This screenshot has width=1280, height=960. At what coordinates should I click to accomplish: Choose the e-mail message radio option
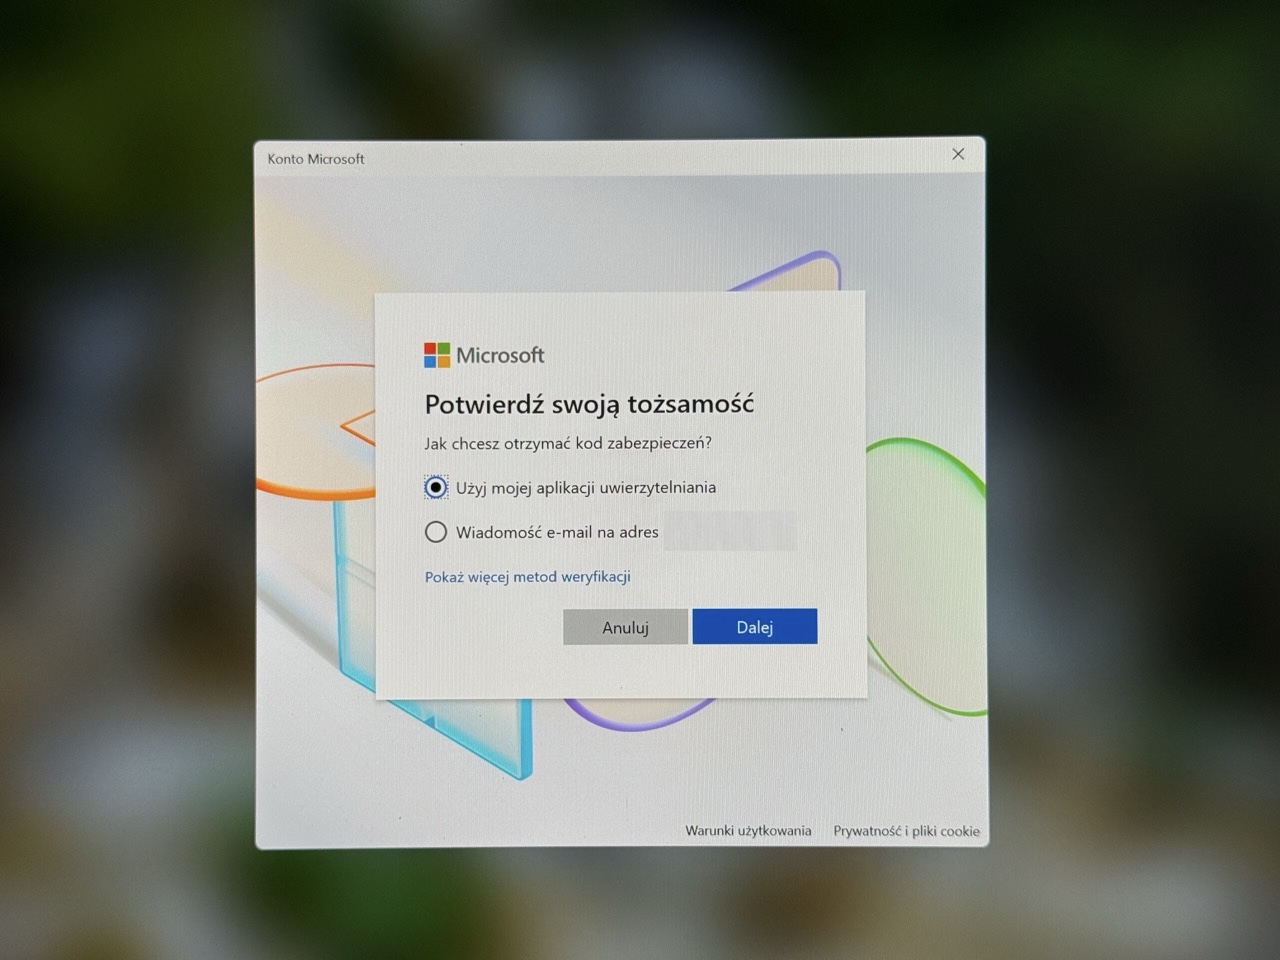click(x=436, y=532)
